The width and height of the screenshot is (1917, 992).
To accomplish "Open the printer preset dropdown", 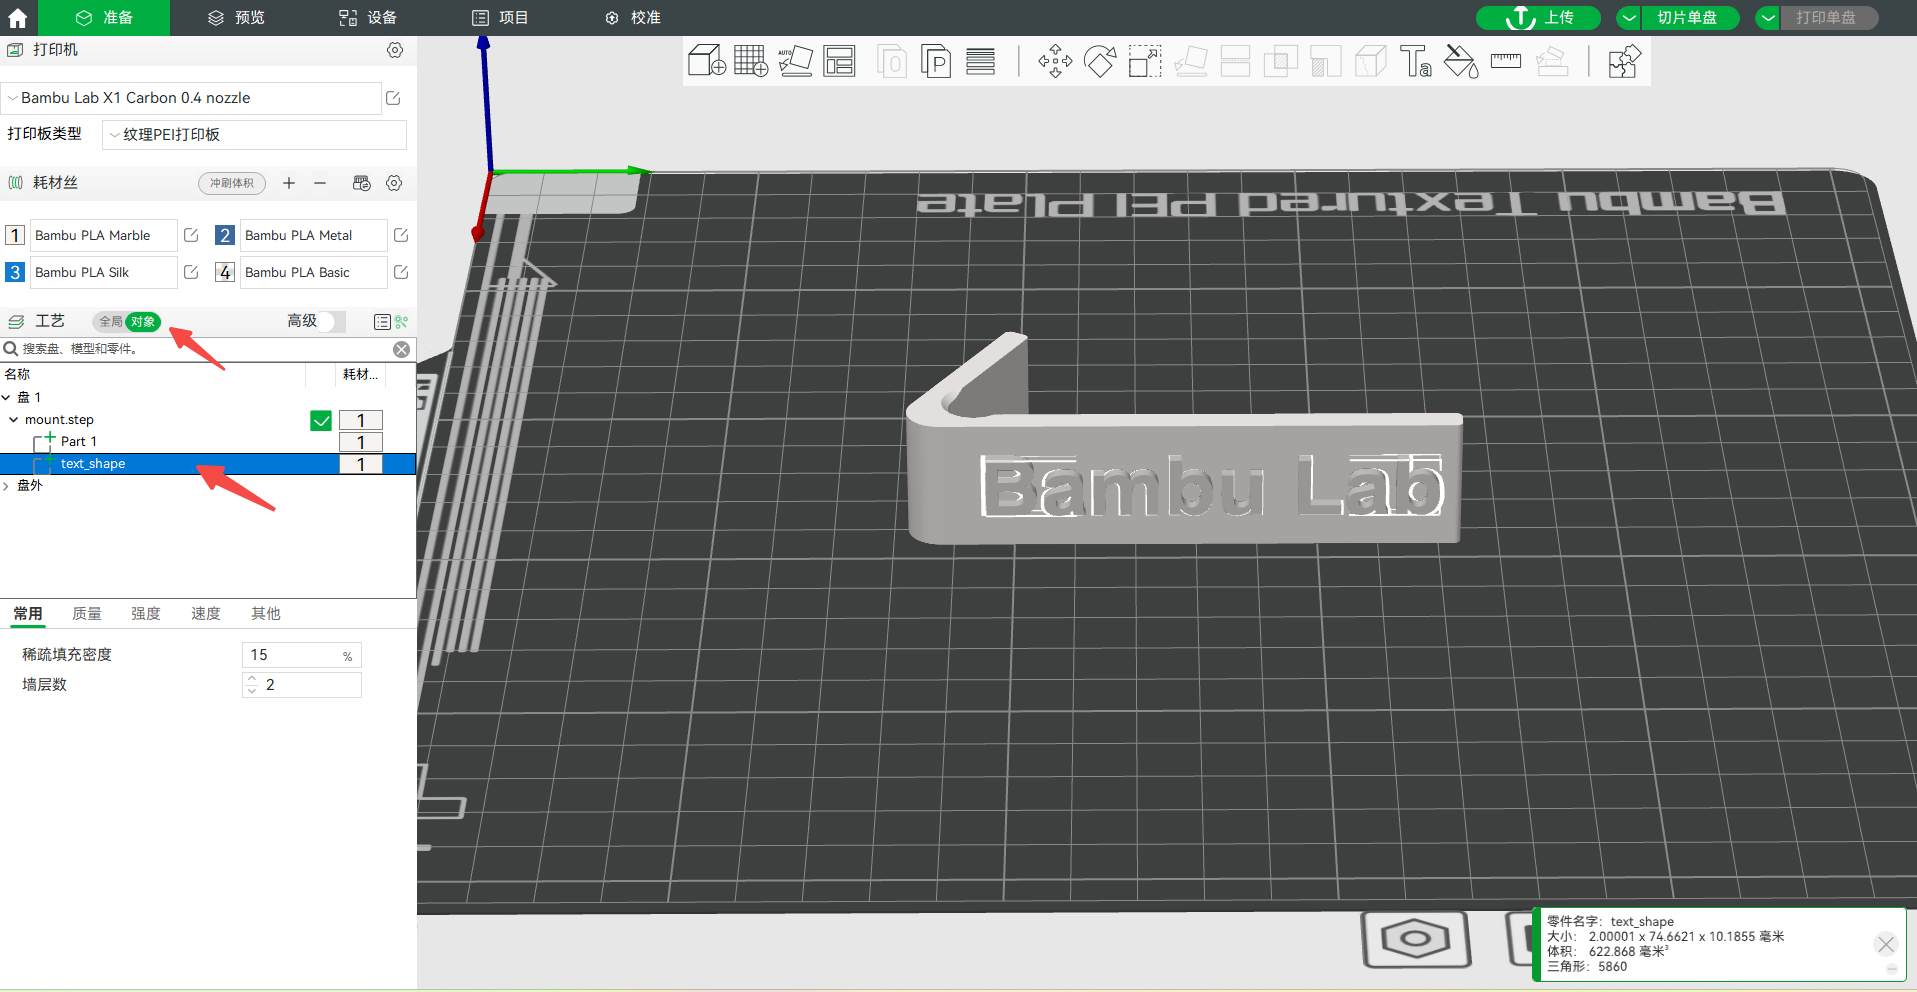I will pos(191,98).
